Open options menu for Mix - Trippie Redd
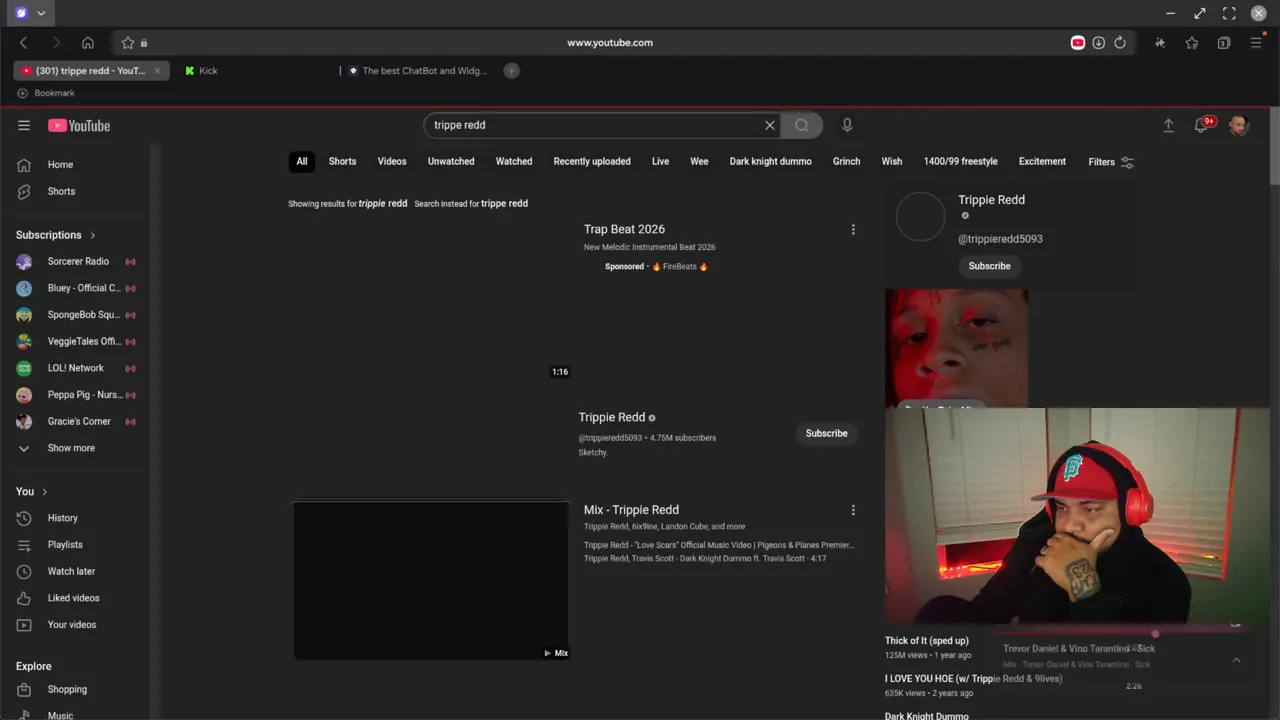Image resolution: width=1280 pixels, height=720 pixels. [853, 510]
